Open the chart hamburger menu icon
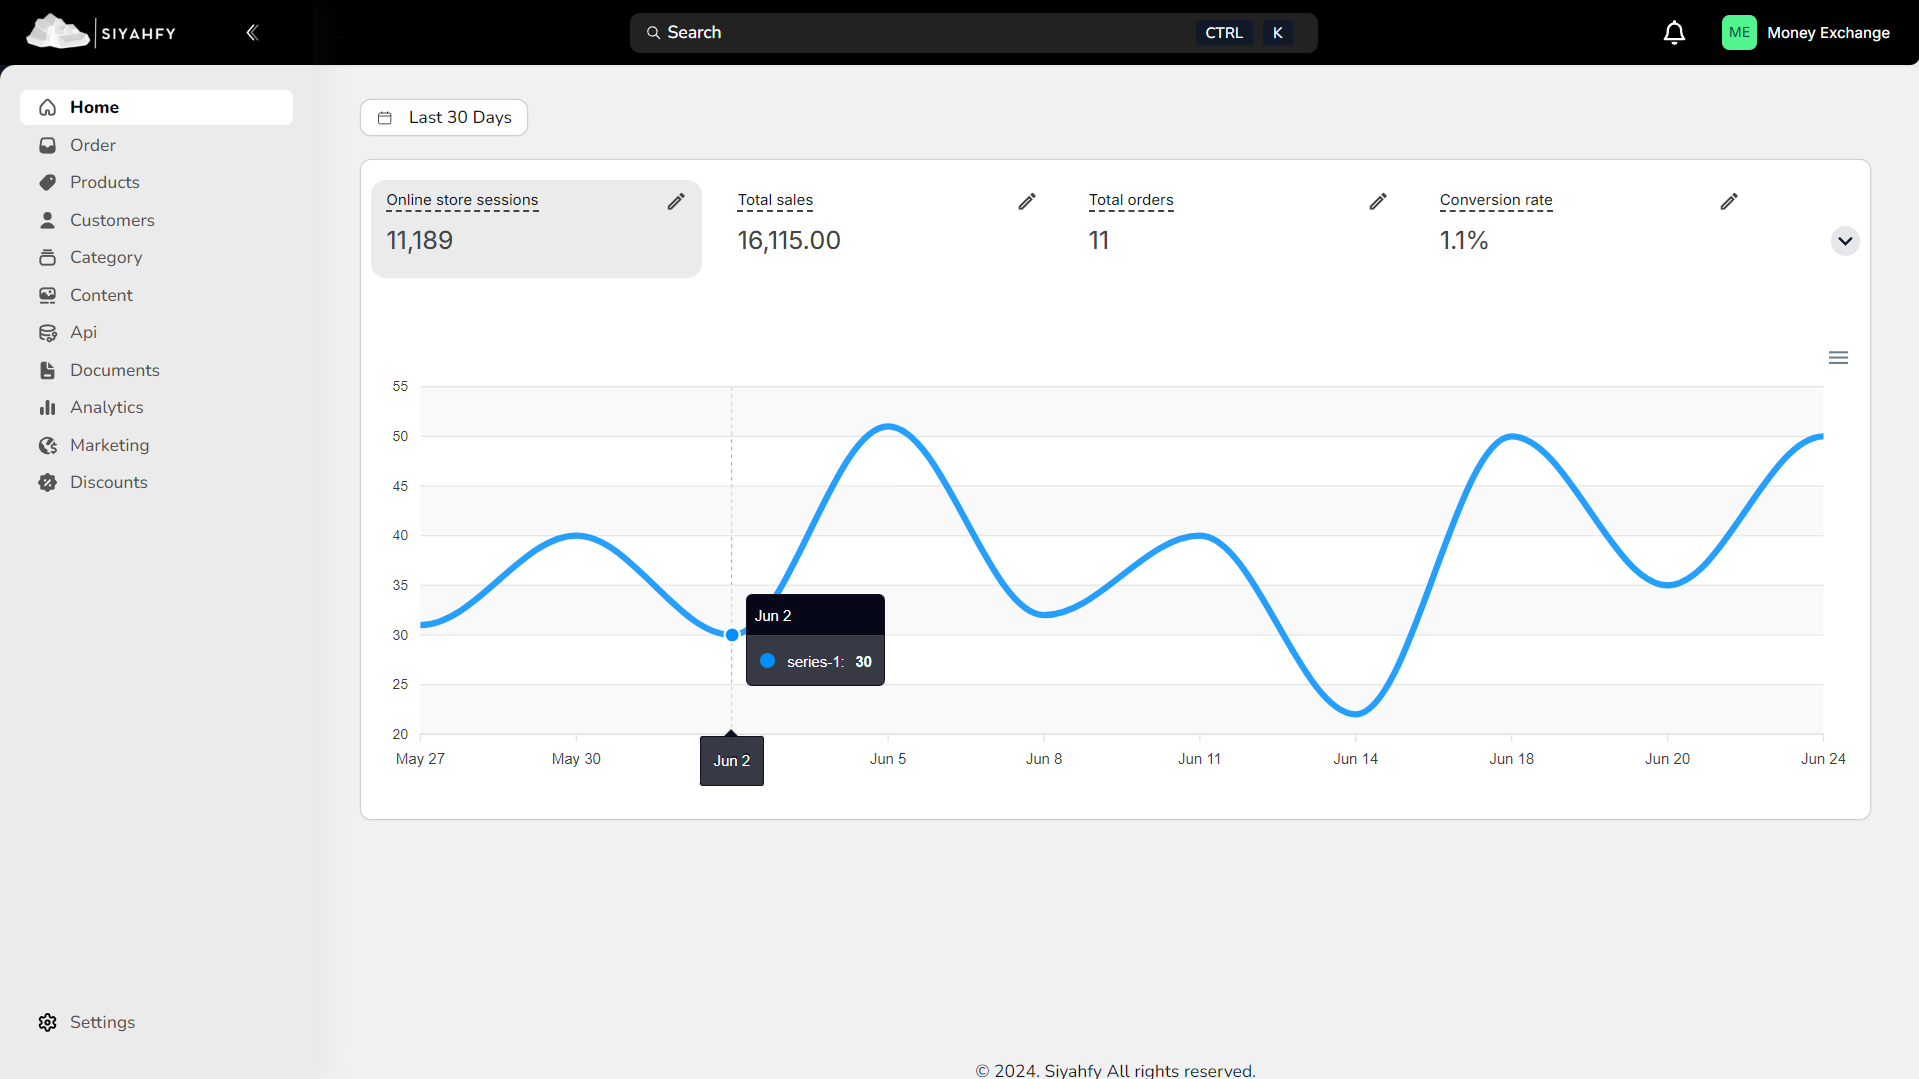 [x=1839, y=357]
